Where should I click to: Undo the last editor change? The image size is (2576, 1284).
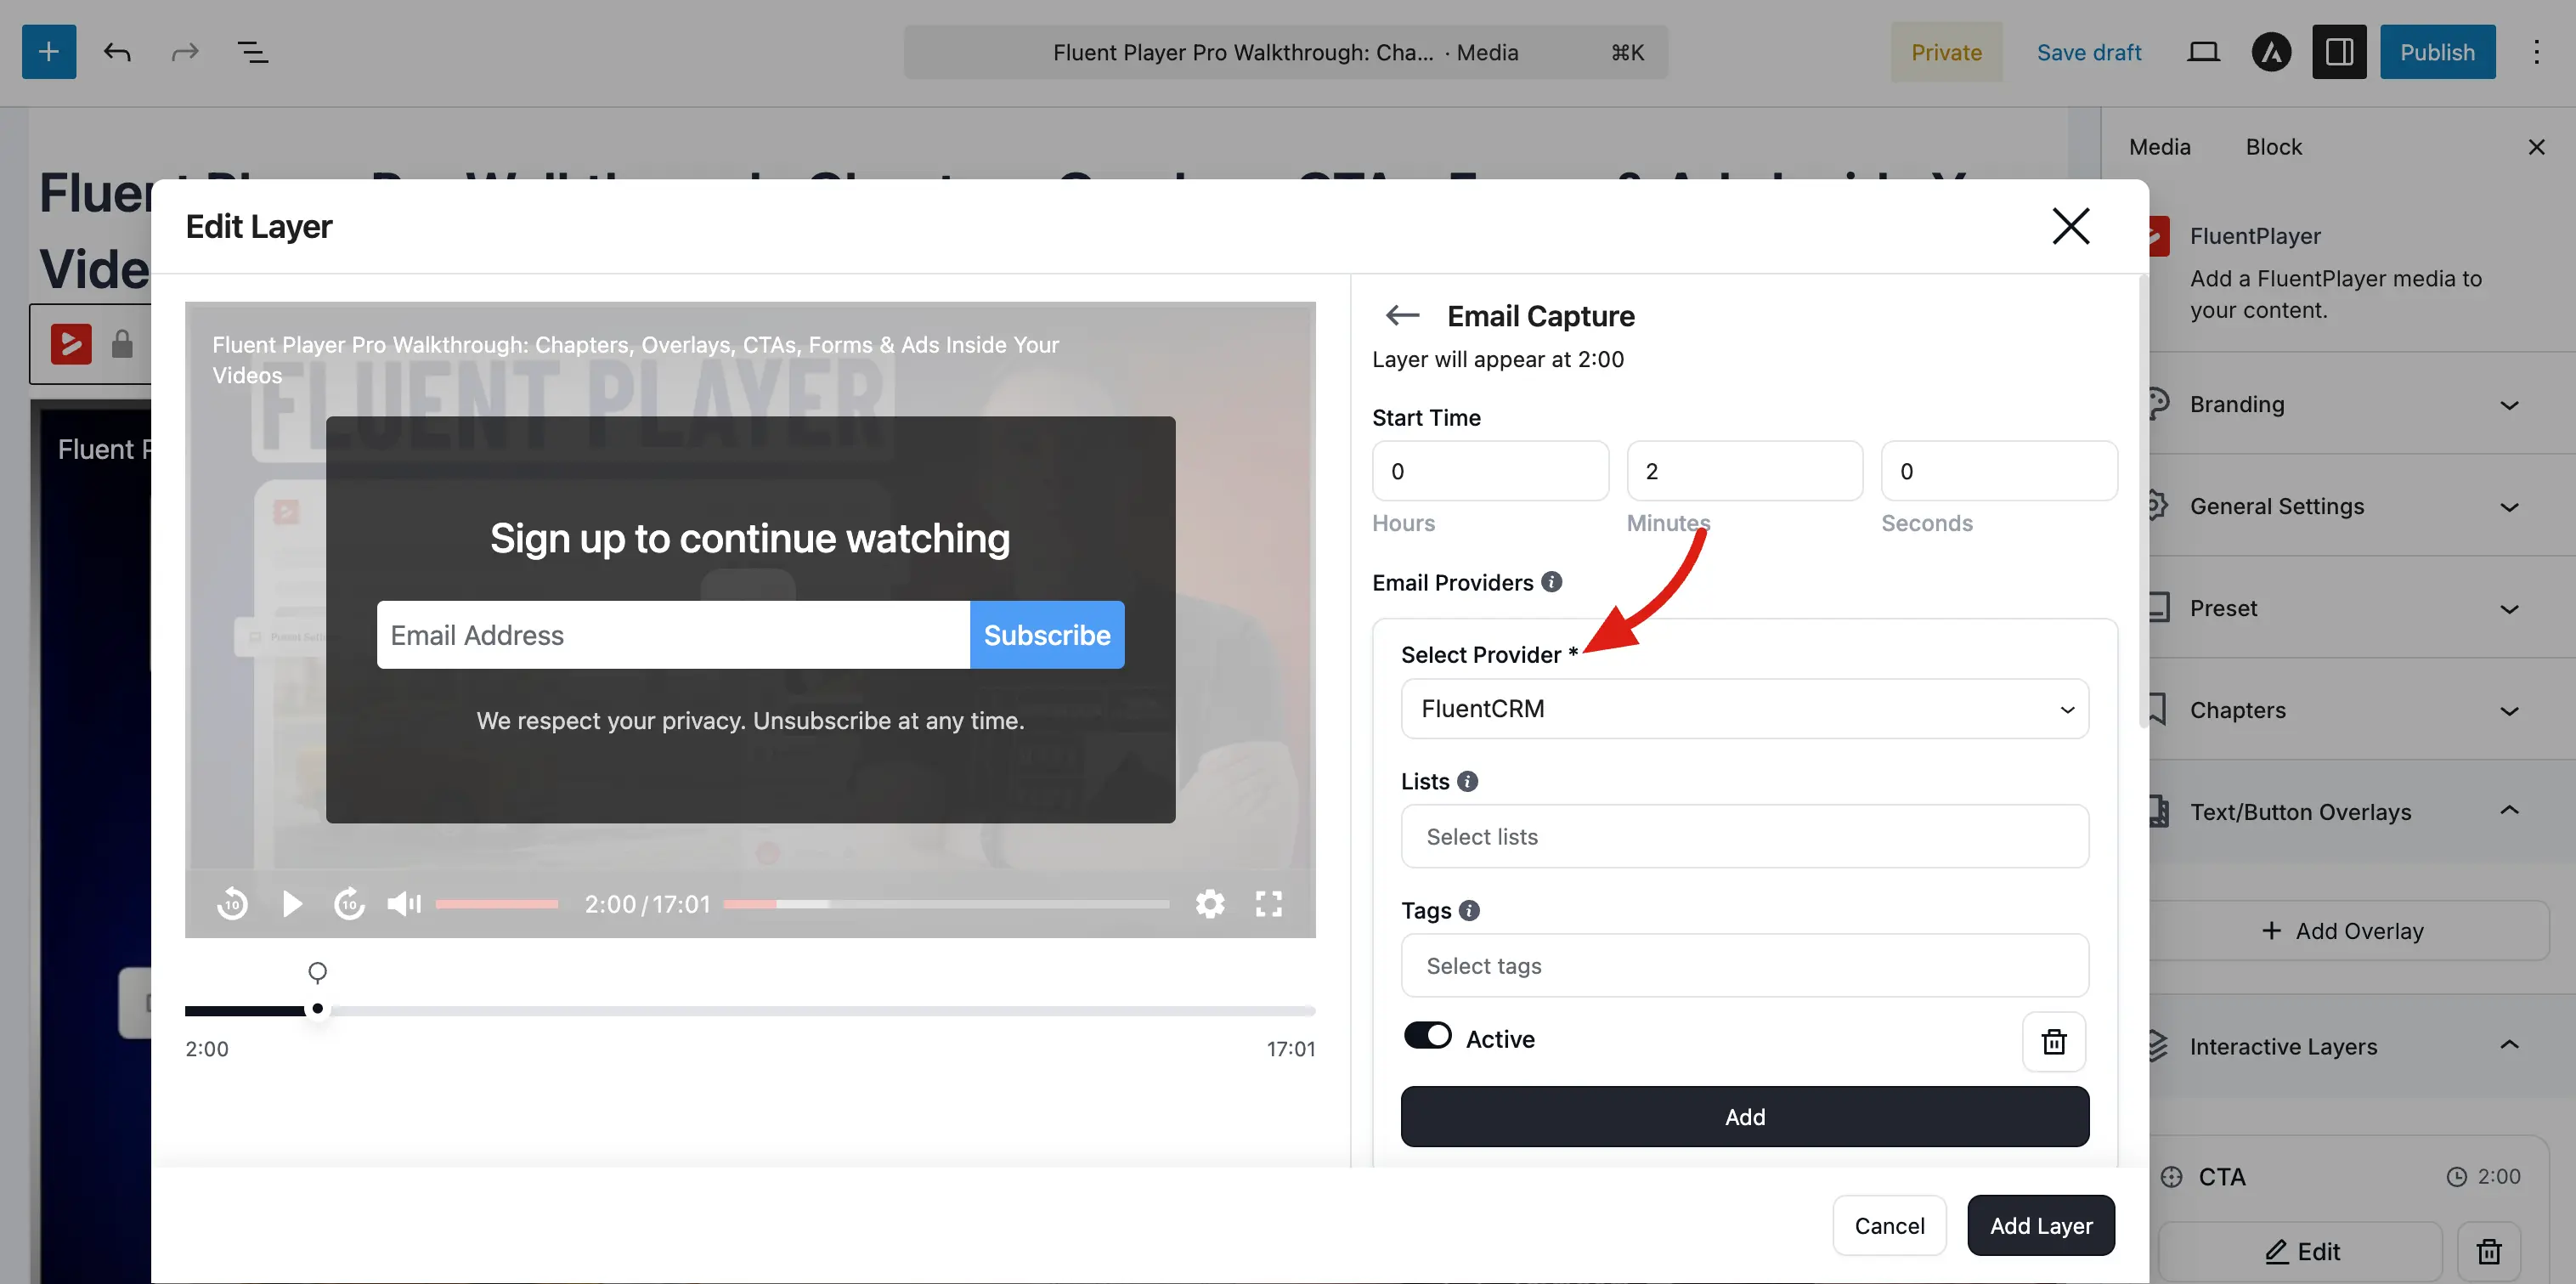(117, 52)
